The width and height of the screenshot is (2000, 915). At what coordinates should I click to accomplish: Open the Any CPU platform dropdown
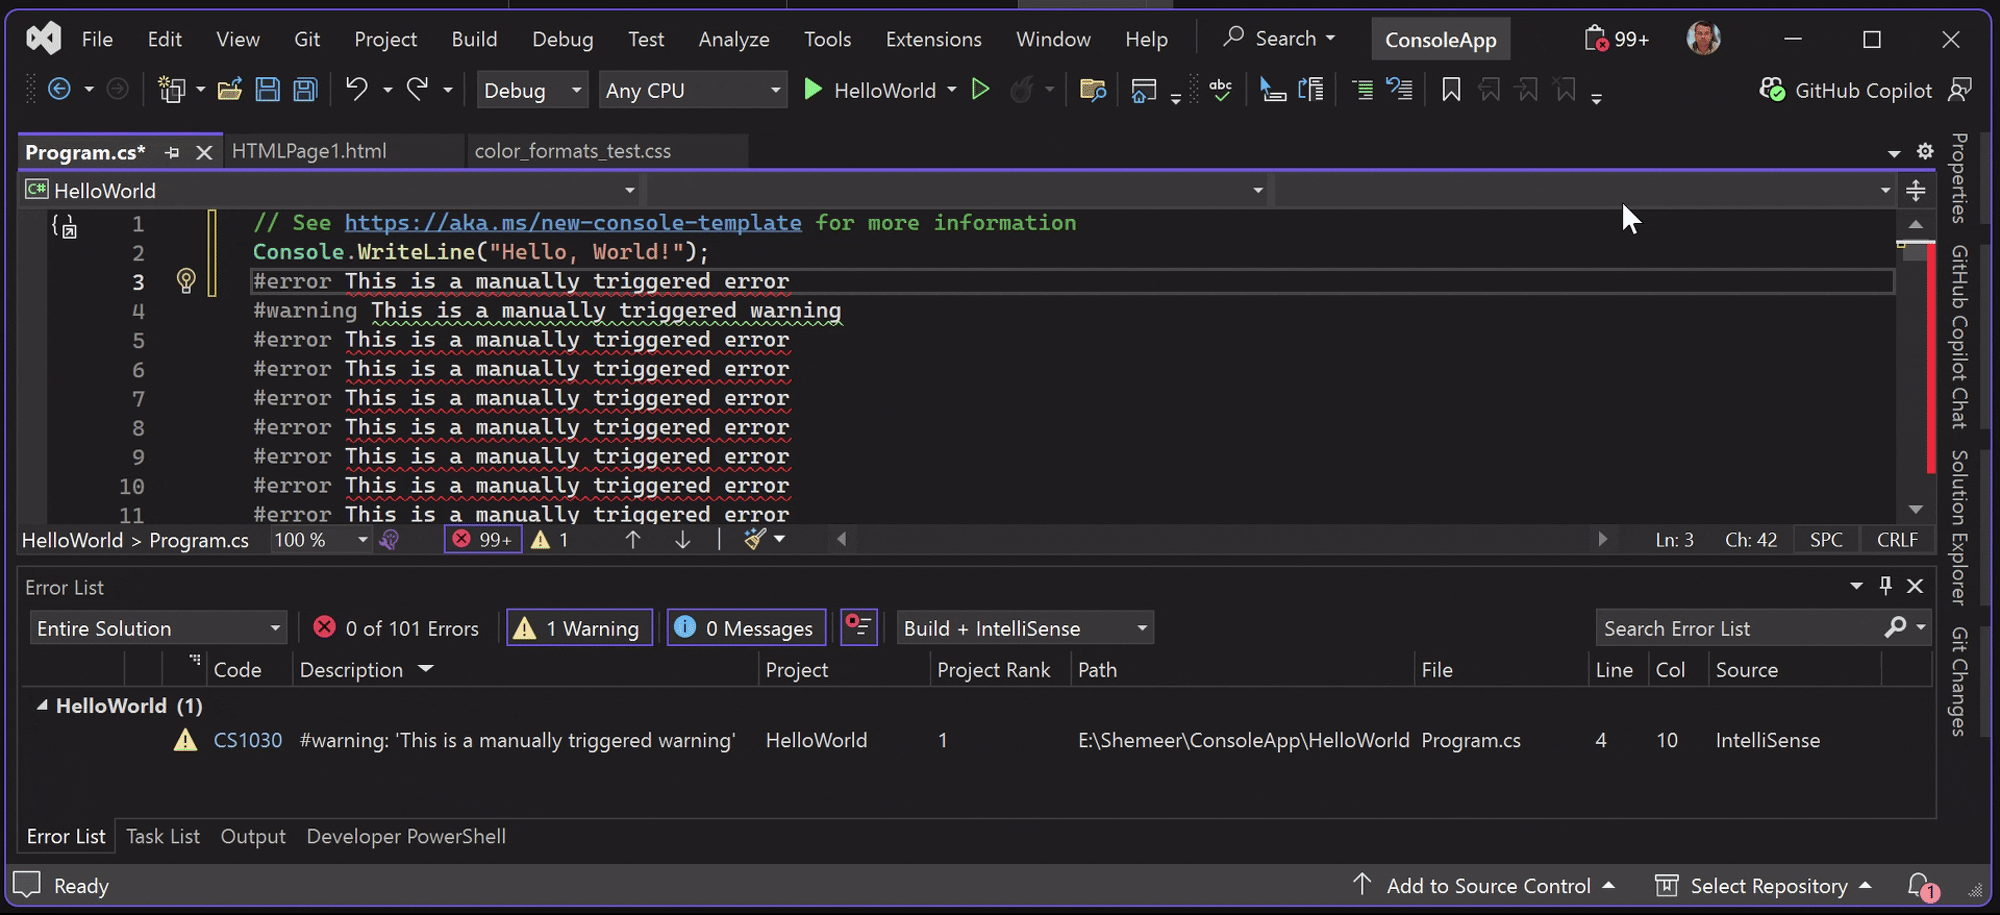(x=693, y=89)
